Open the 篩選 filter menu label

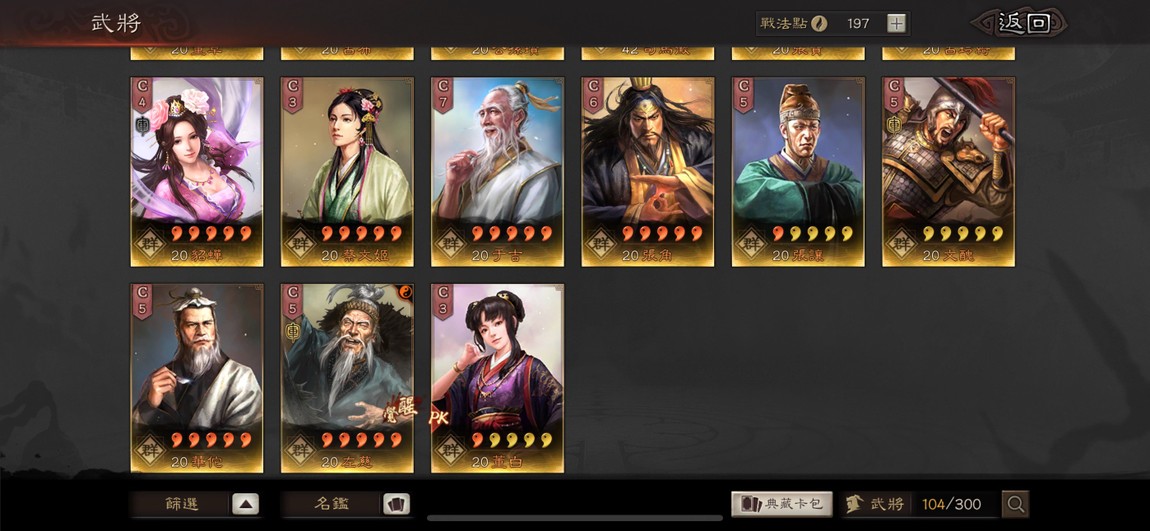pyautogui.click(x=182, y=505)
